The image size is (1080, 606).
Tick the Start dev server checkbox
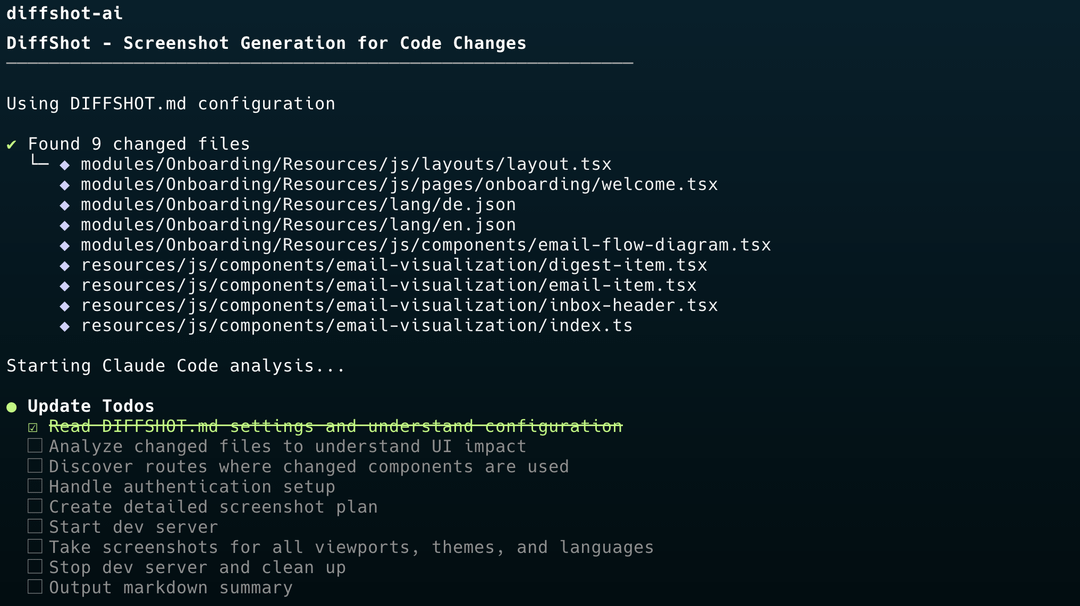[34, 526]
